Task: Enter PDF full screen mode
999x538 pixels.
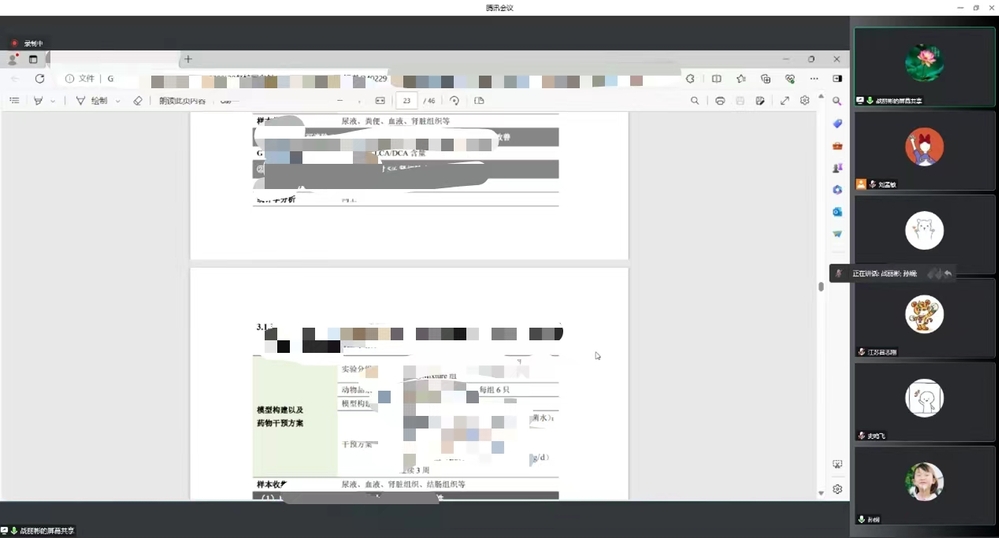Action: pyautogui.click(x=785, y=101)
